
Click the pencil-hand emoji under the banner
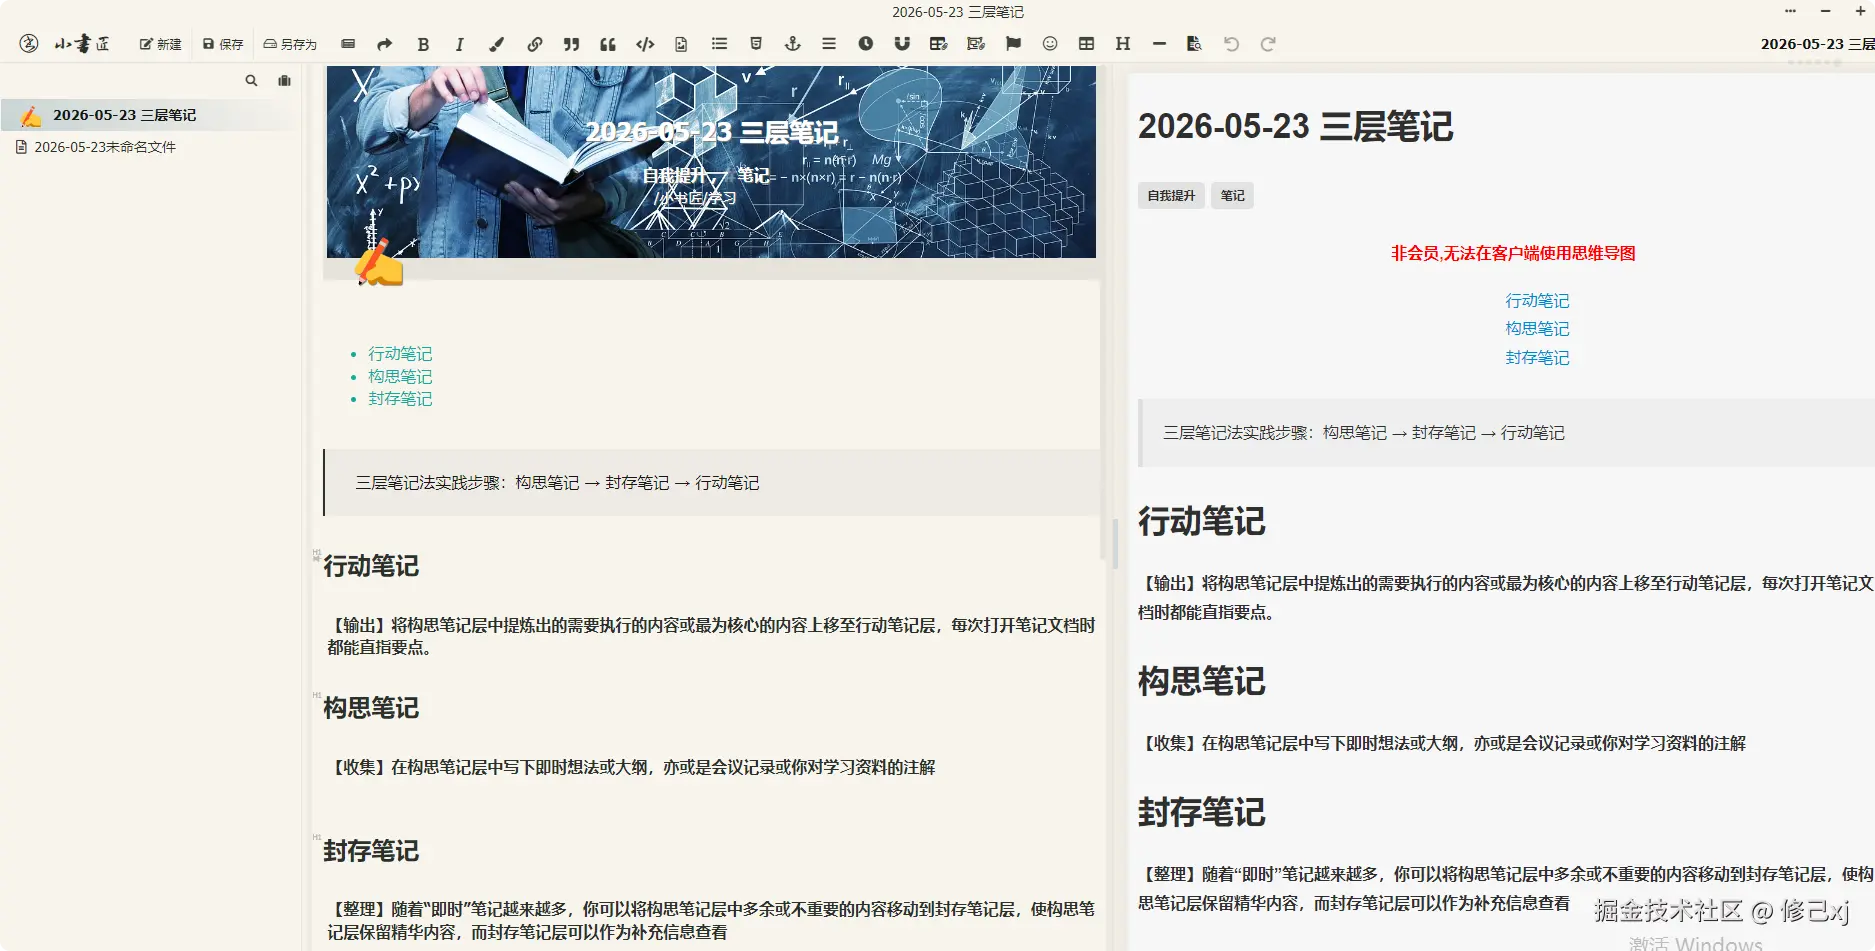[378, 264]
